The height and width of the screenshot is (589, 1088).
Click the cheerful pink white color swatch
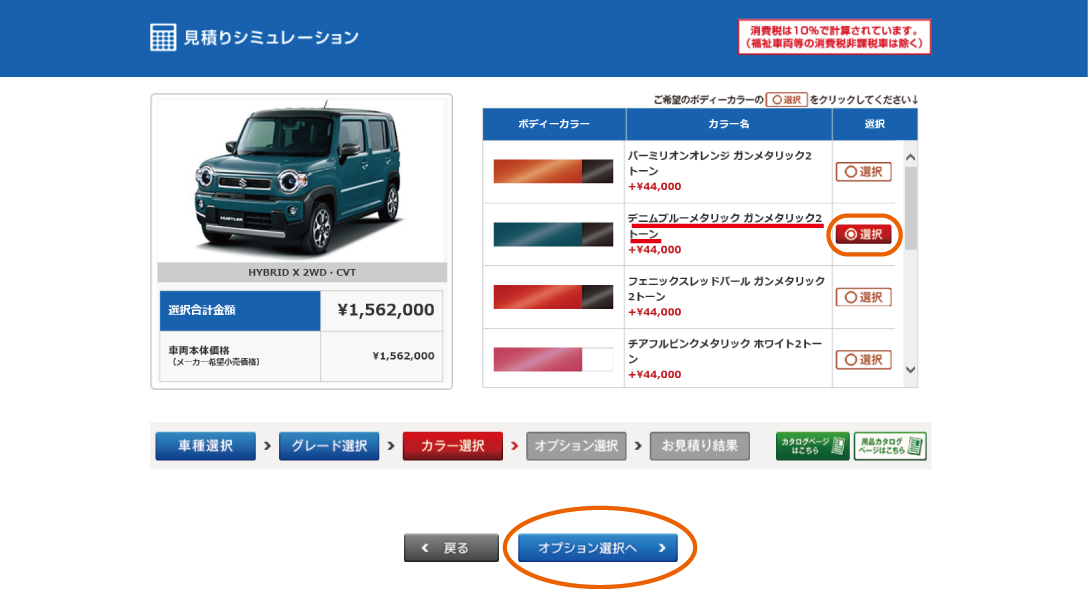point(553,359)
